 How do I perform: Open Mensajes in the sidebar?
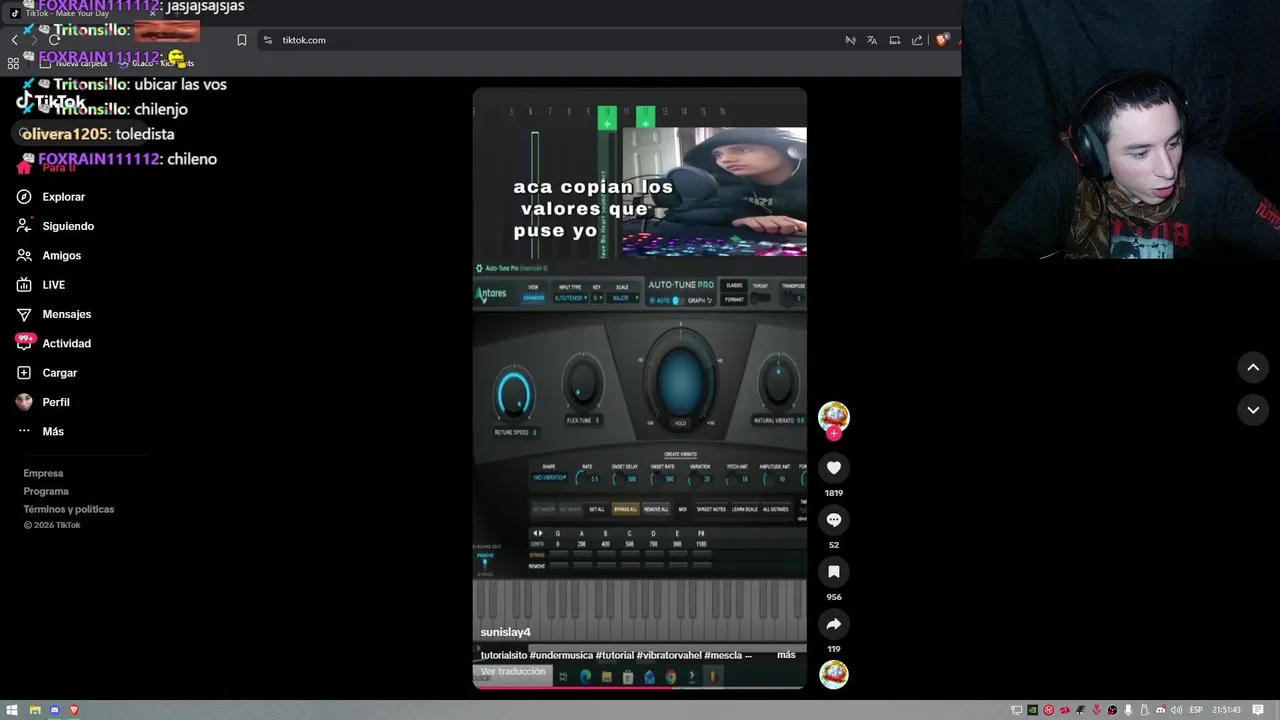(55, 314)
